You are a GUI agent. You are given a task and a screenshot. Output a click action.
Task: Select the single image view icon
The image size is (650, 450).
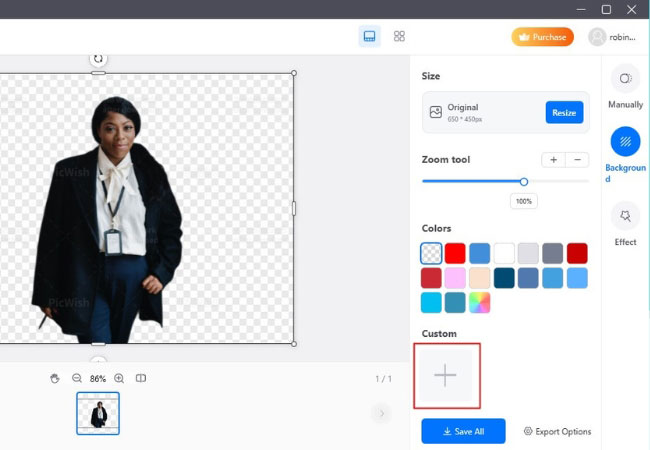369,37
